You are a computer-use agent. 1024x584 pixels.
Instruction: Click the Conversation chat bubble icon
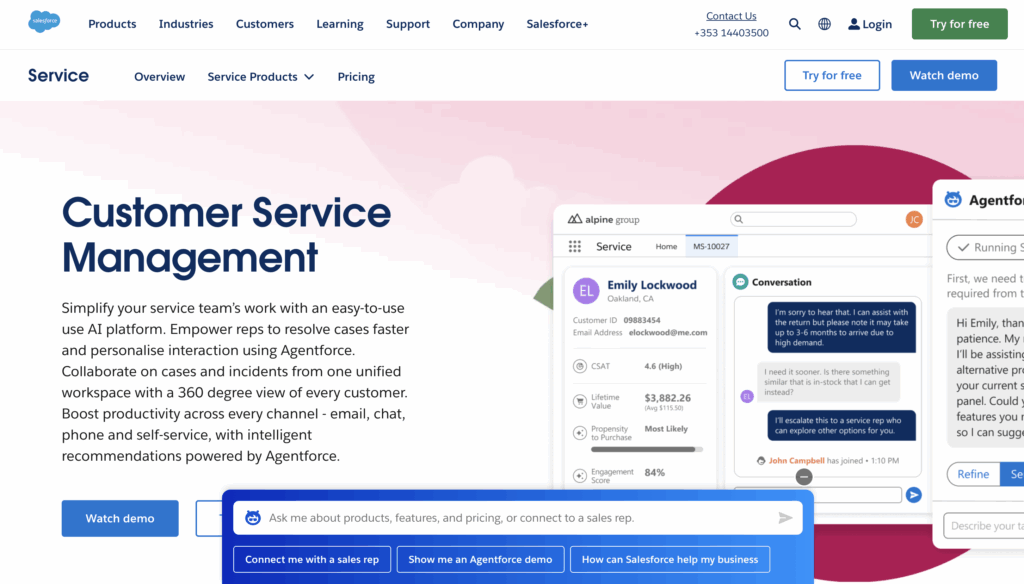pyautogui.click(x=740, y=282)
